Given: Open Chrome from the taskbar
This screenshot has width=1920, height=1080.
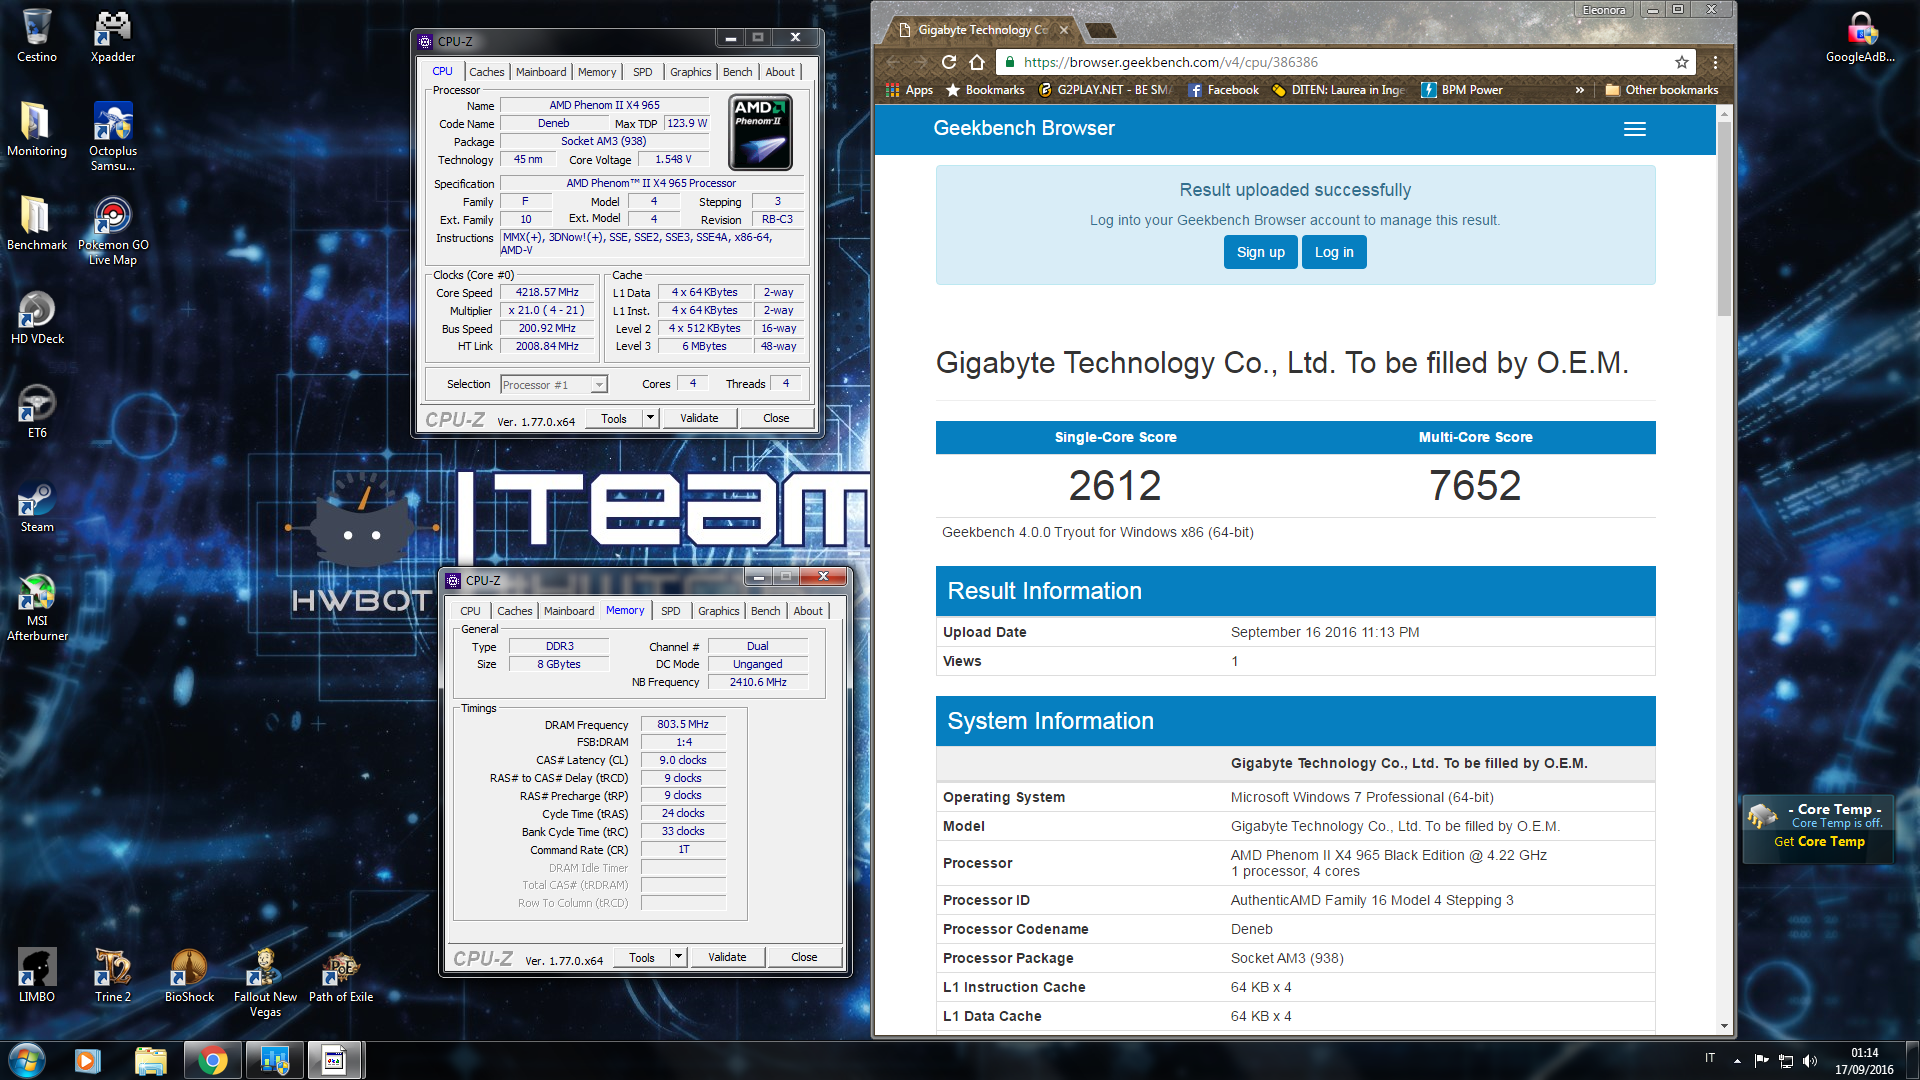Looking at the screenshot, I should coord(212,1060).
